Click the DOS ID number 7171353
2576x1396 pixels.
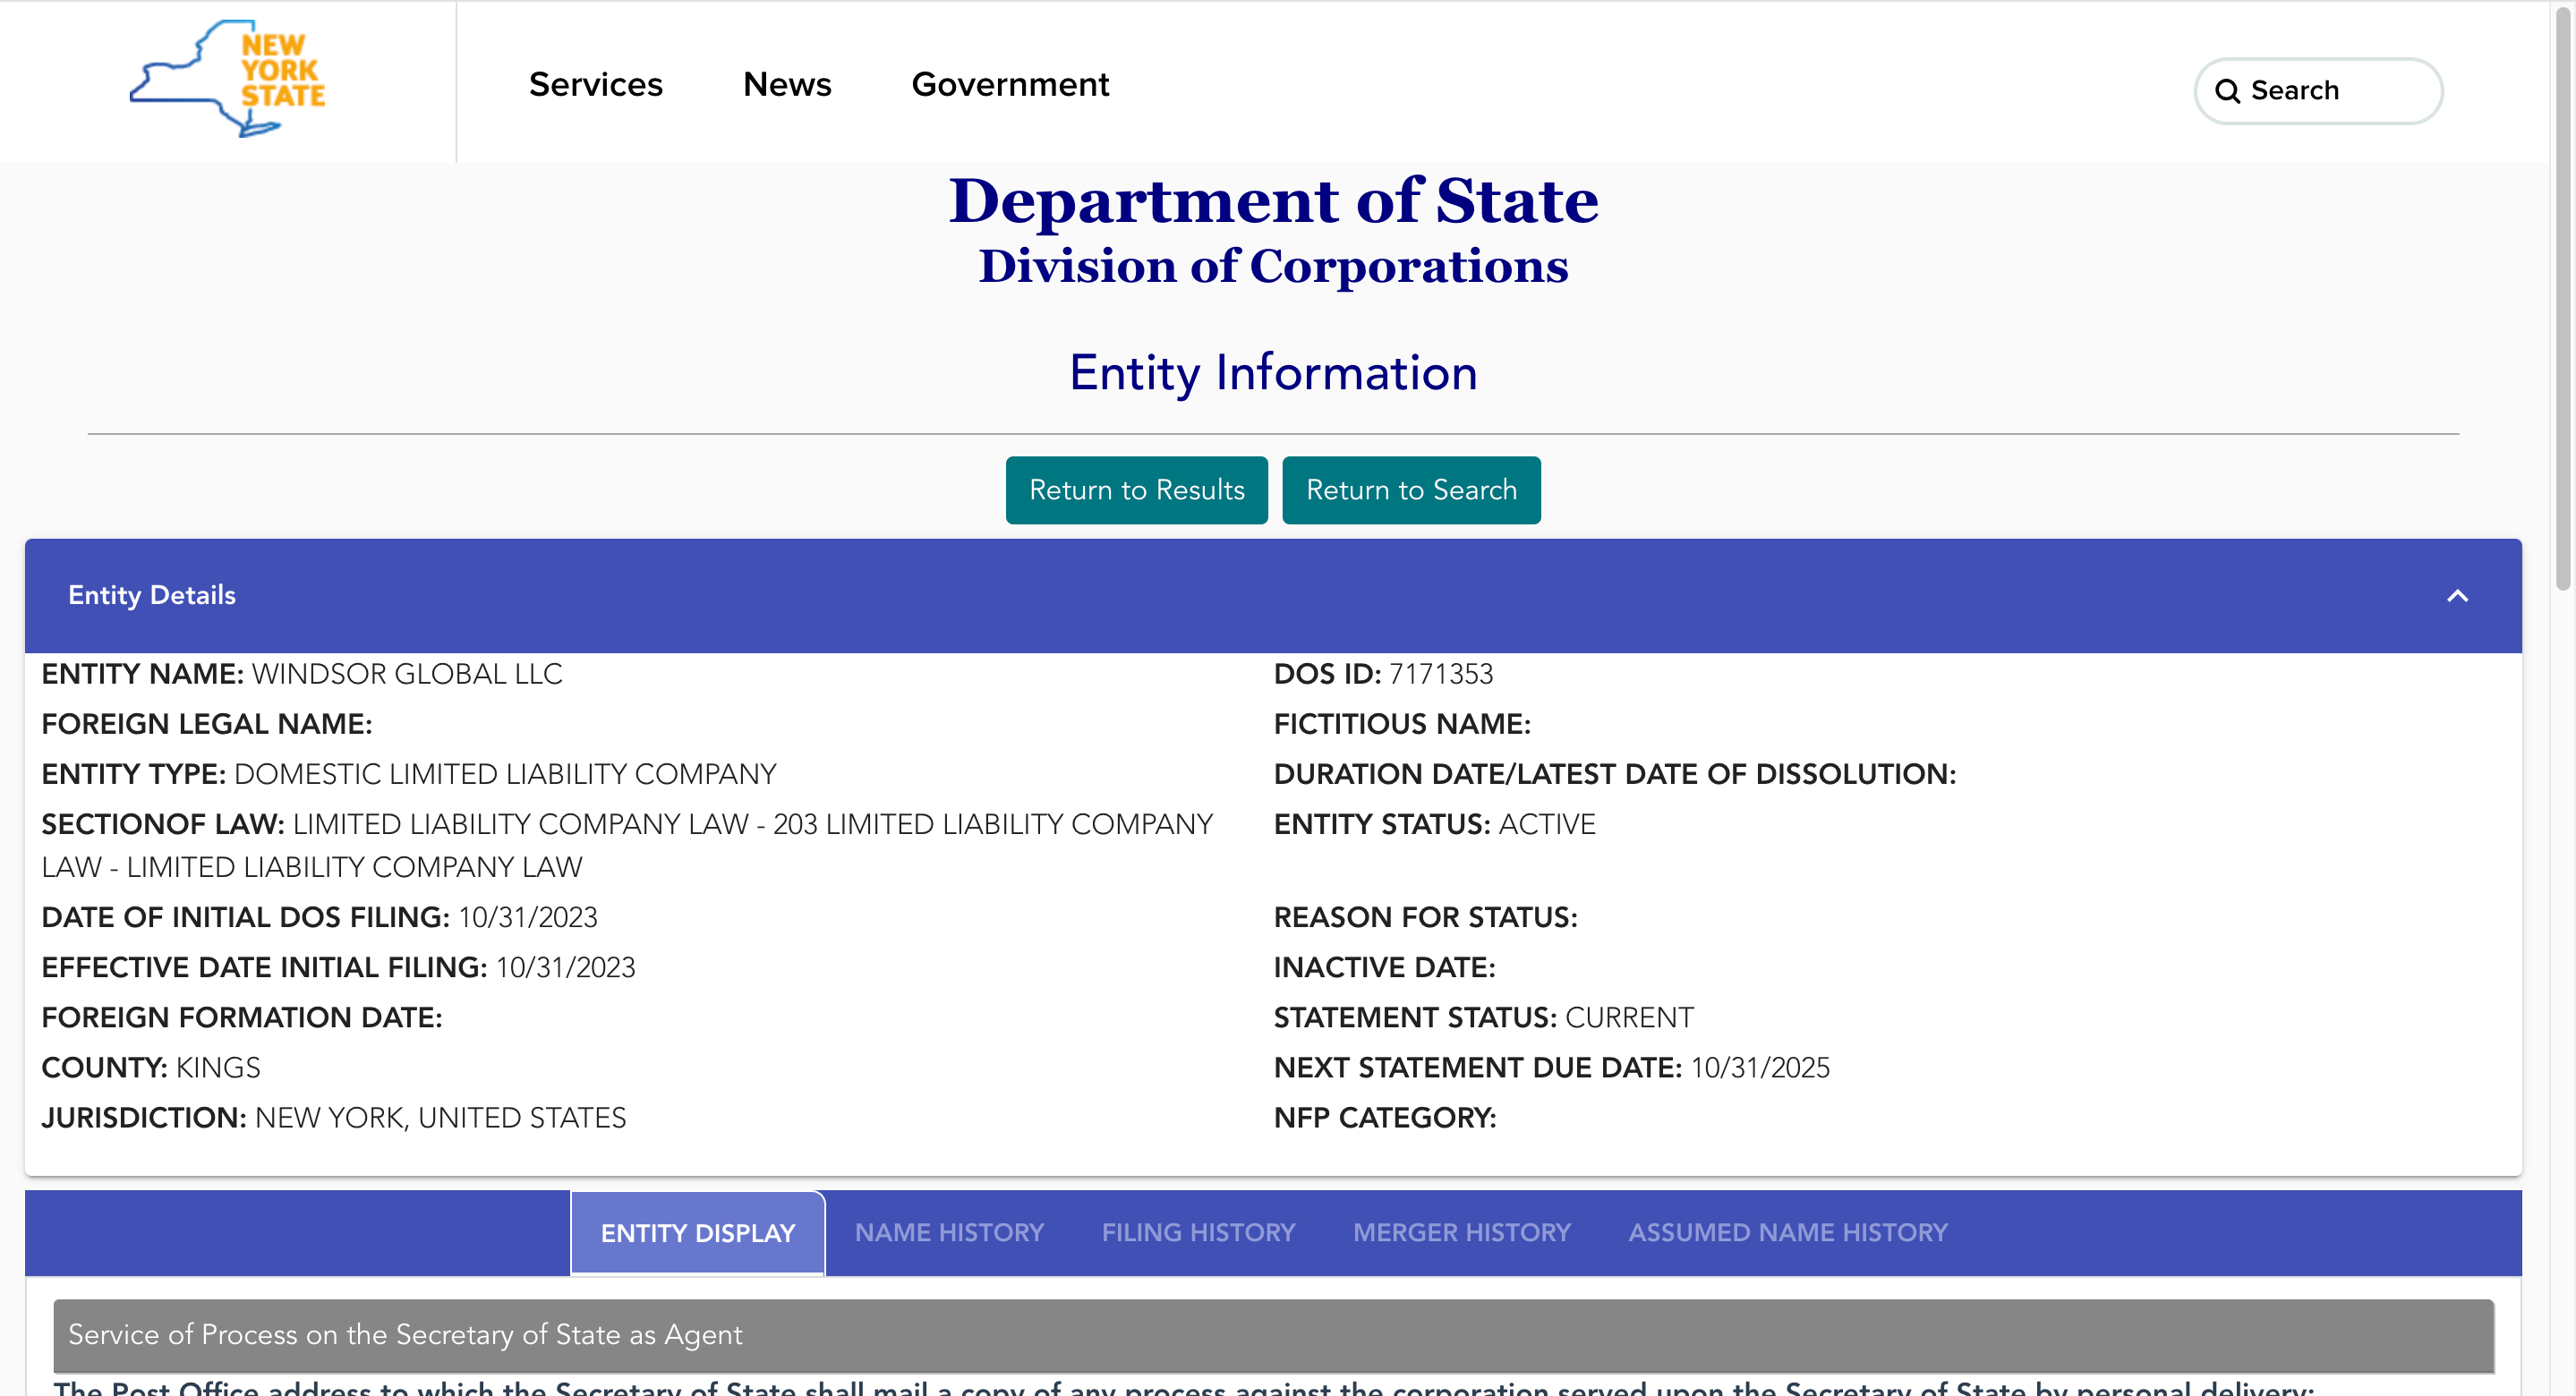pos(1440,674)
